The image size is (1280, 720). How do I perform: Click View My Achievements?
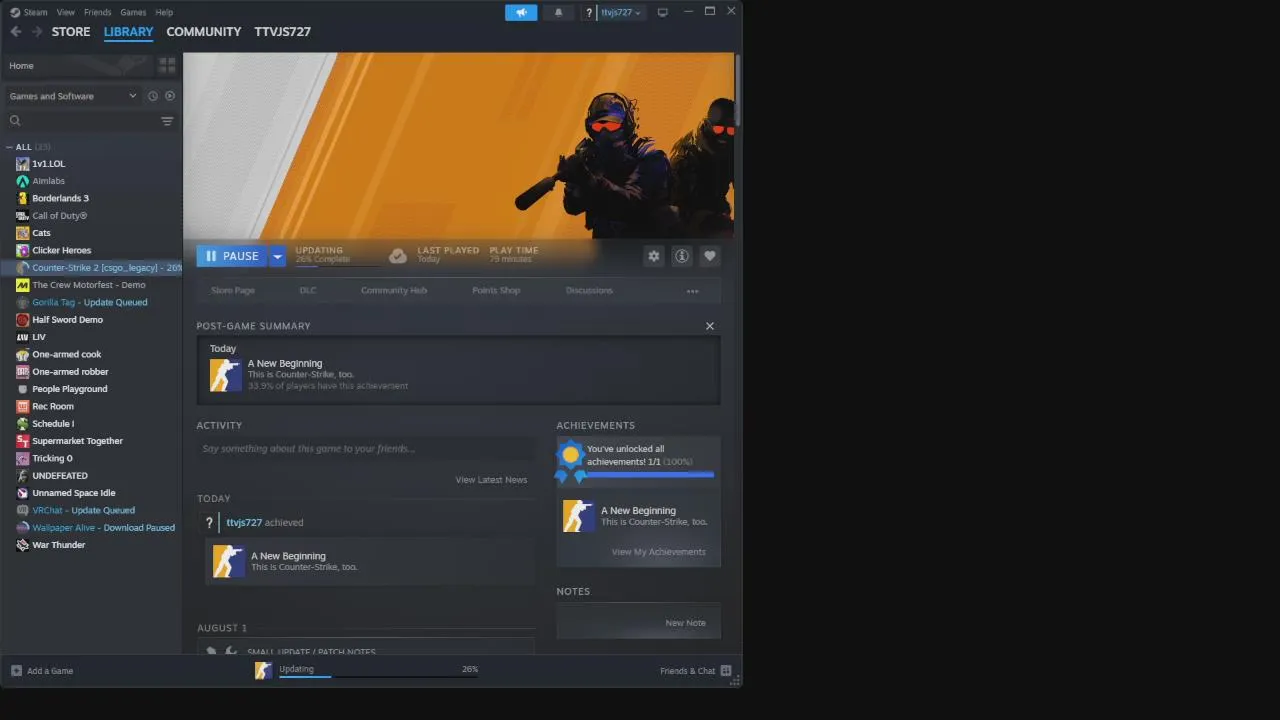[x=658, y=552]
